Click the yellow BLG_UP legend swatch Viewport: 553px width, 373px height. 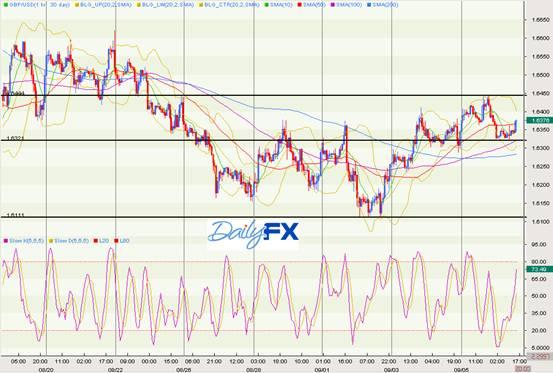[77, 5]
